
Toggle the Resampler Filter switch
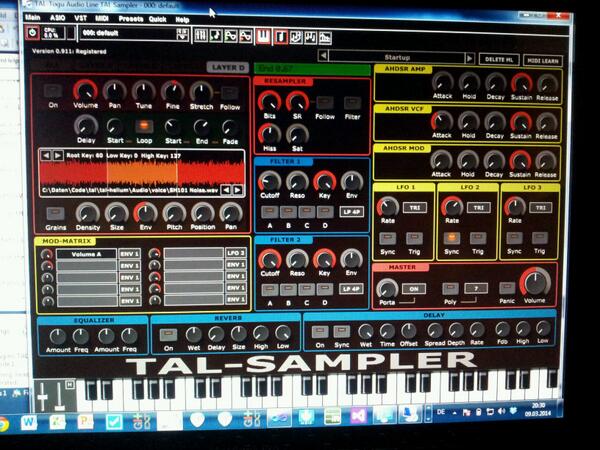coord(352,103)
